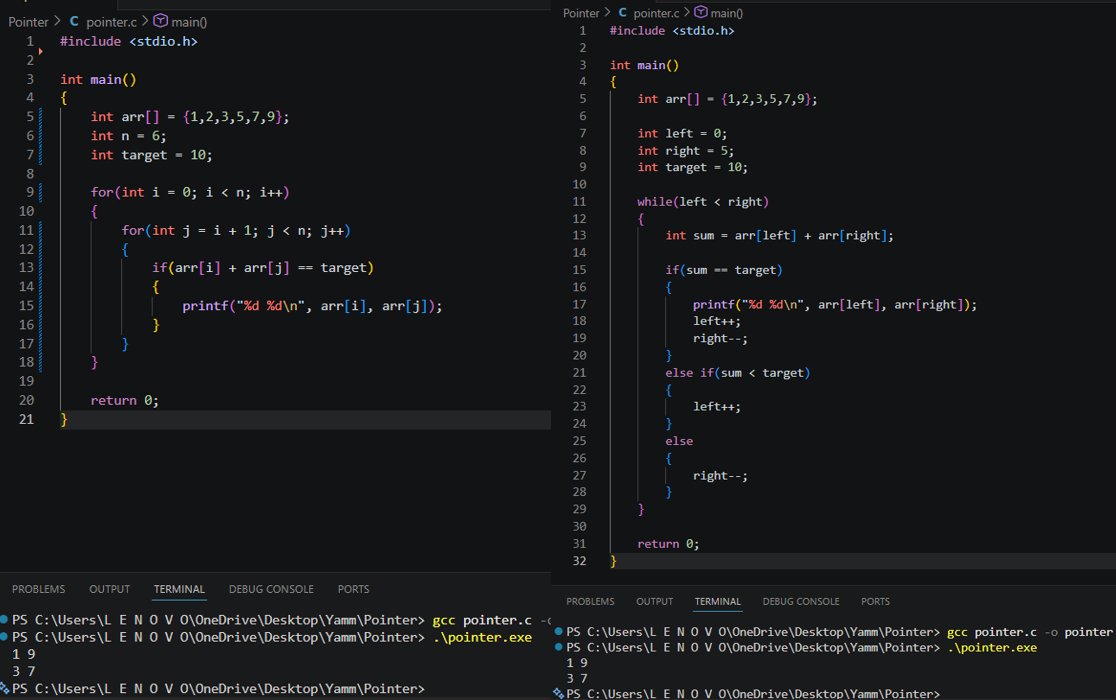Screen dimensions: 1116x700
Task: Click the C file icon in right breadcrumb
Action: click(622, 13)
